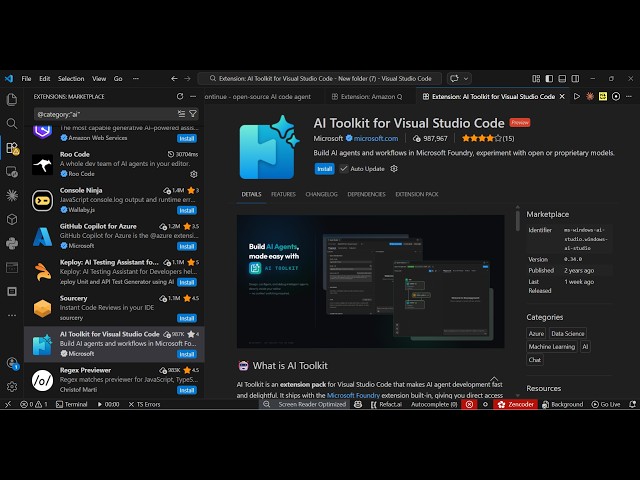Open the Customize Layout icon
This screenshot has height=480, width=640.
point(536,78)
